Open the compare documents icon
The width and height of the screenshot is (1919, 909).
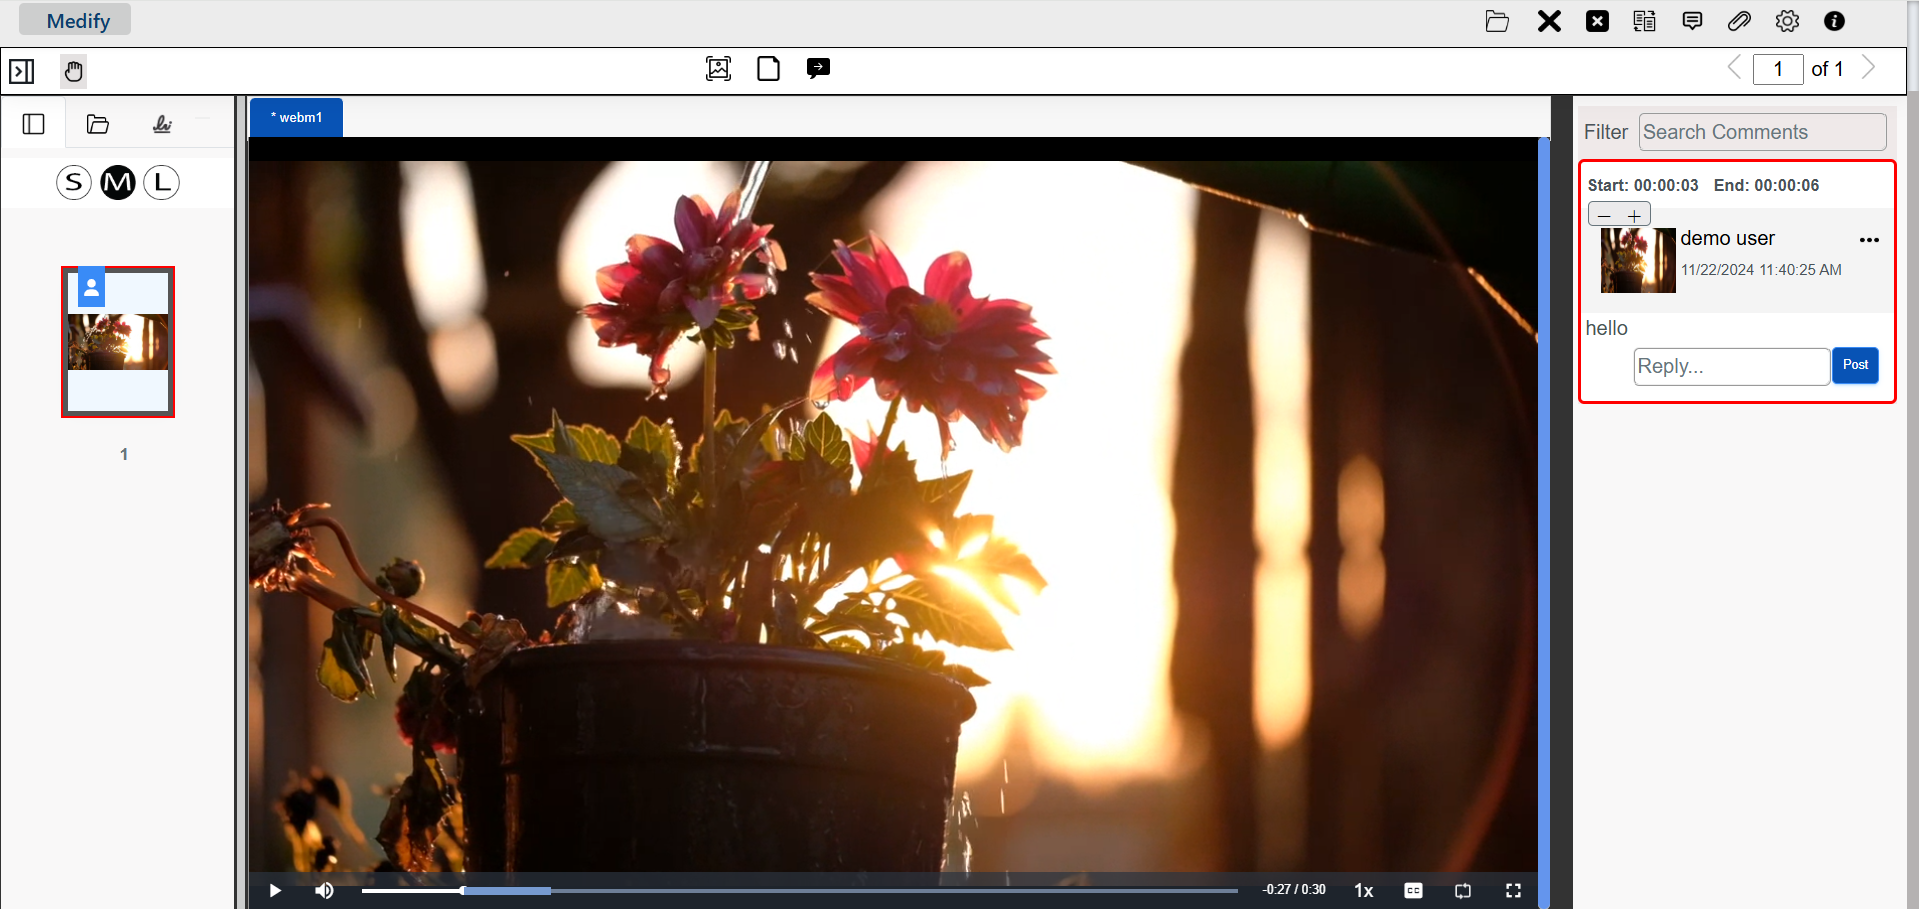click(x=1644, y=21)
